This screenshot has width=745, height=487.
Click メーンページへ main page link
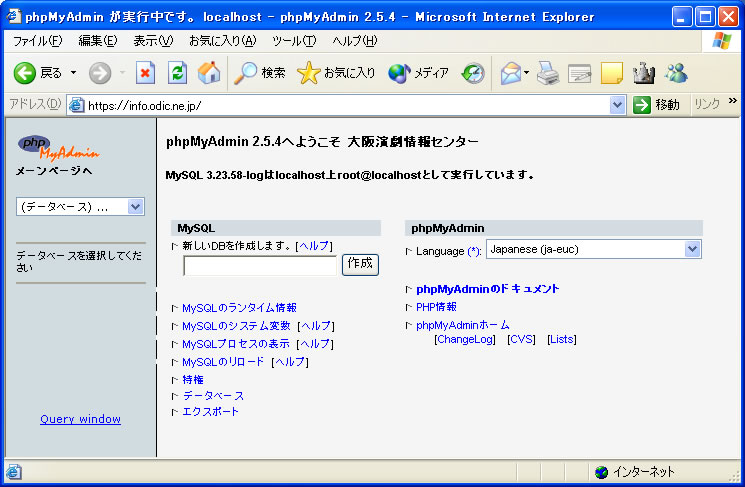coord(54,171)
